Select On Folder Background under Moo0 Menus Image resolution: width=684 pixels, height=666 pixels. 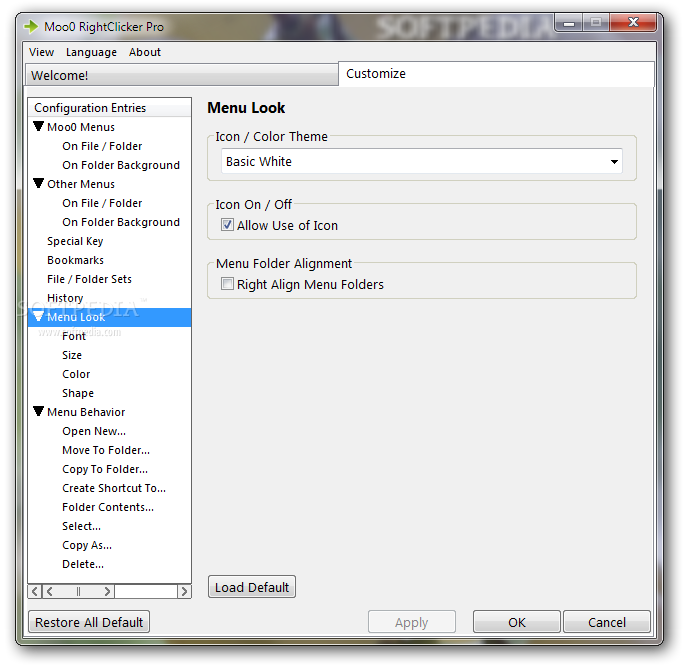point(121,165)
